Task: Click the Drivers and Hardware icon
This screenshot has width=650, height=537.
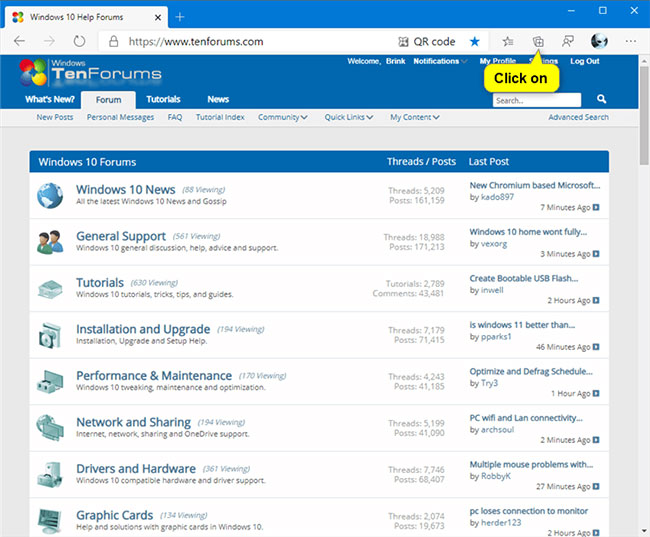Action: click(50, 474)
